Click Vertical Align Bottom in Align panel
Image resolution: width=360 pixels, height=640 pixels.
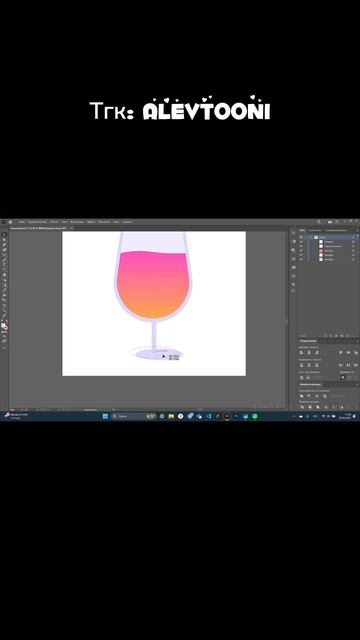[x=356, y=353]
